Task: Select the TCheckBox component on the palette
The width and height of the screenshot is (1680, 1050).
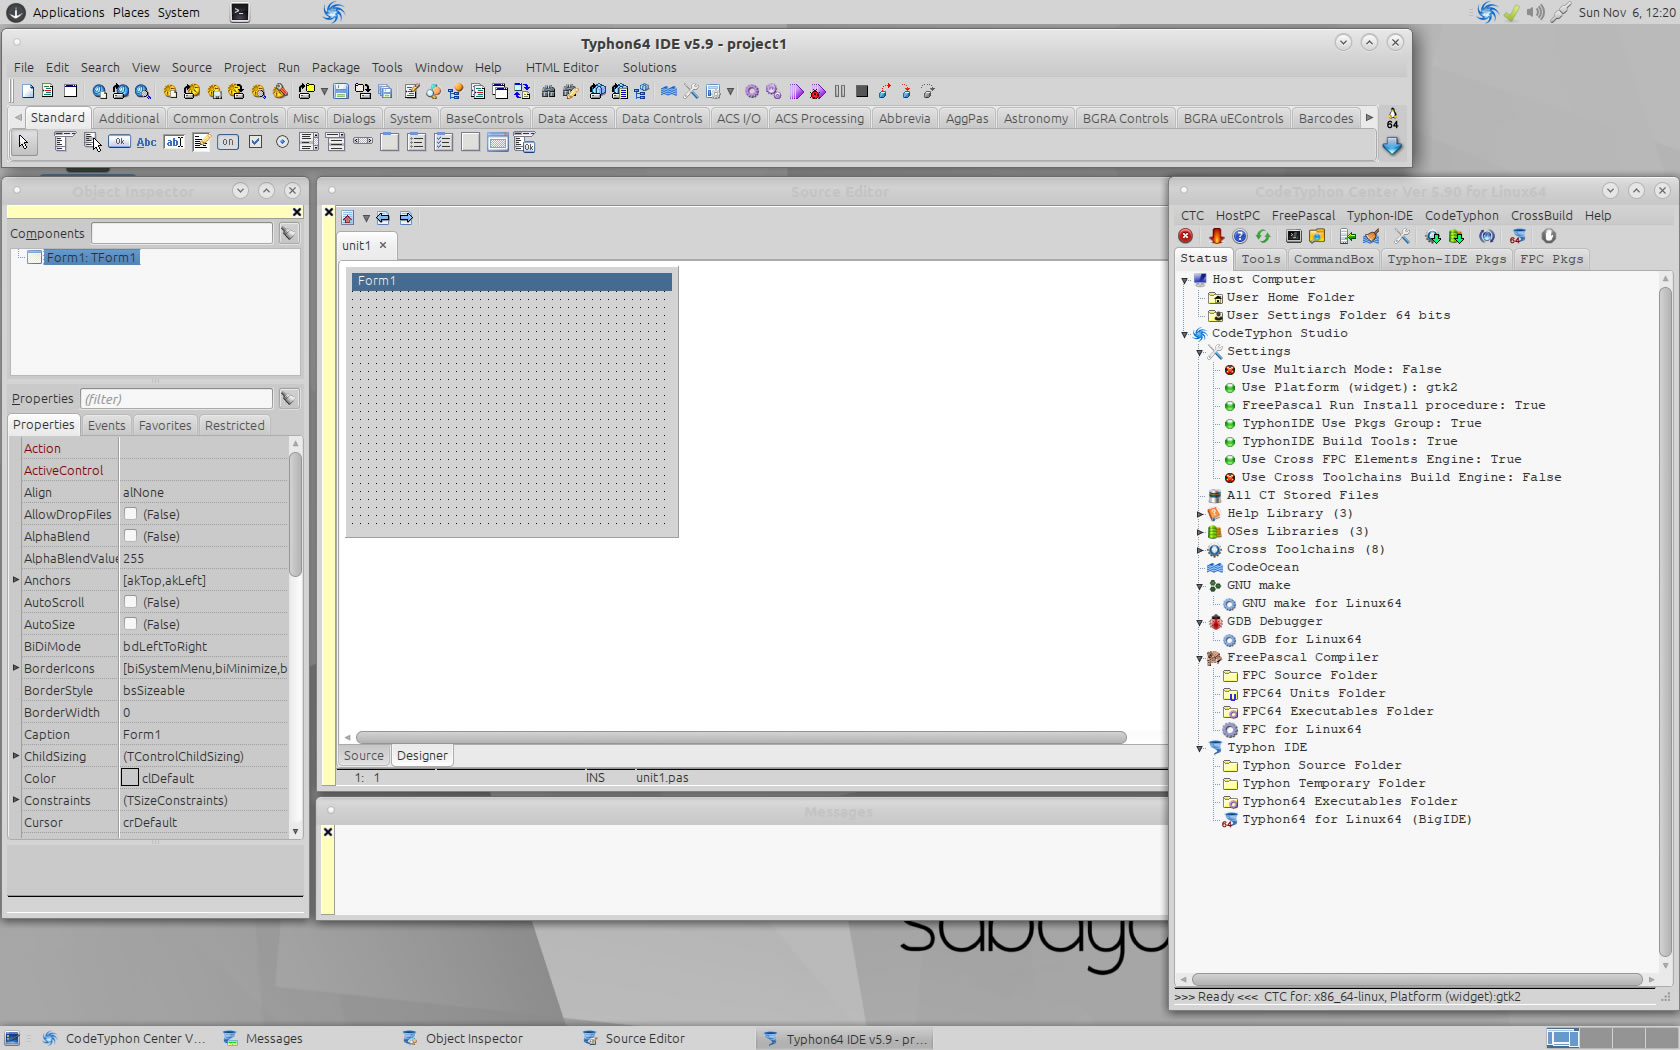Action: pyautogui.click(x=255, y=142)
